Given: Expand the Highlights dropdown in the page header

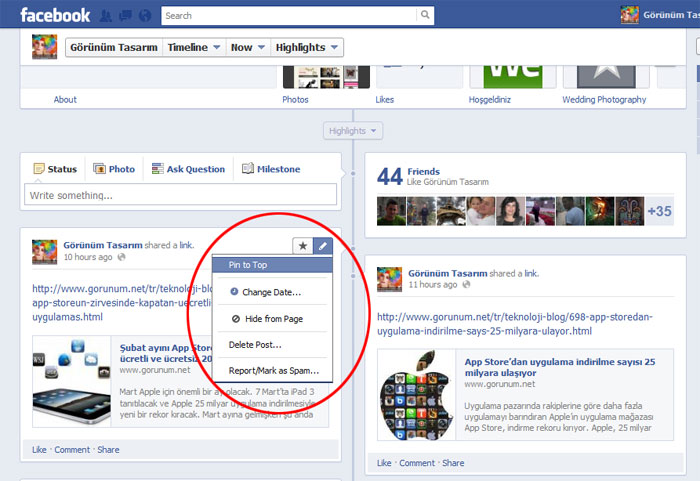Looking at the screenshot, I should coord(307,47).
